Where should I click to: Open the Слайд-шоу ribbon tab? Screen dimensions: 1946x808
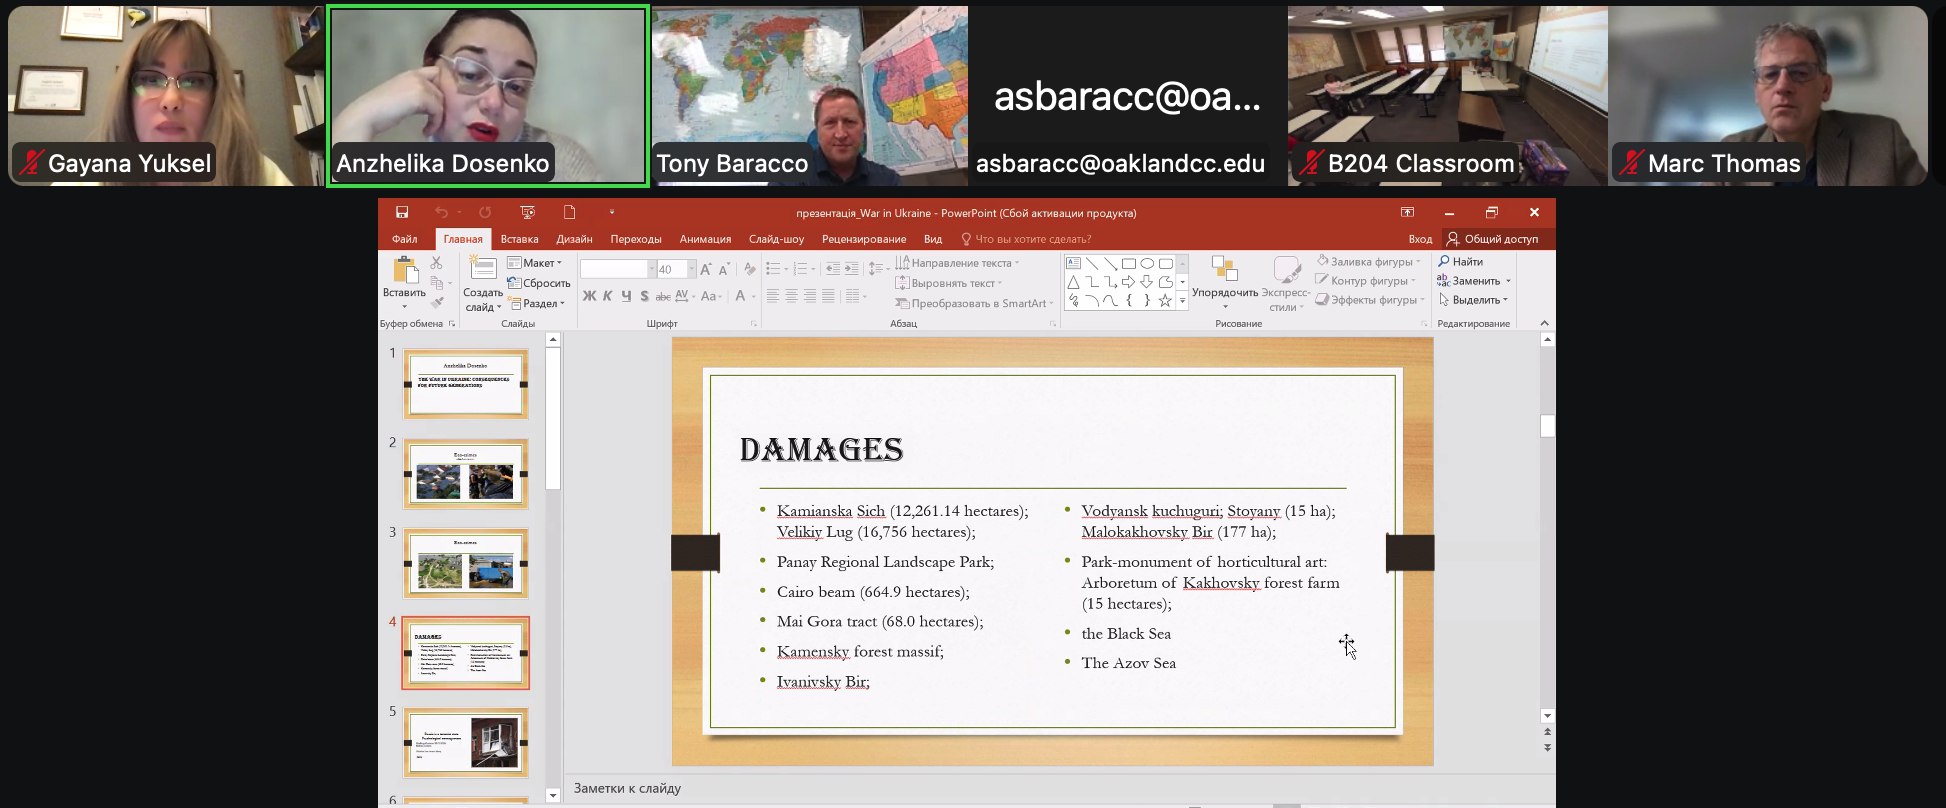coord(776,239)
